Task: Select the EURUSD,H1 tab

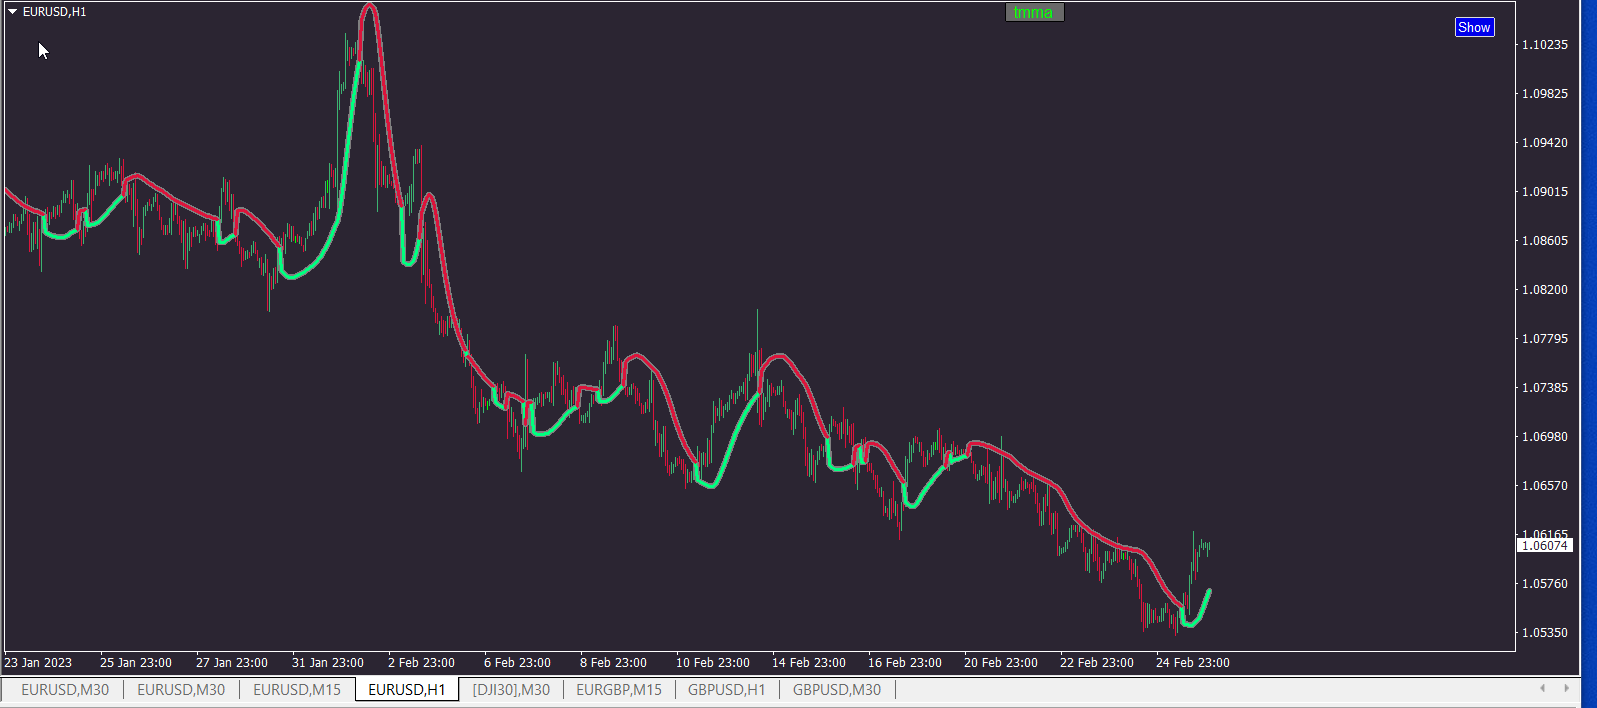Action: click(x=407, y=689)
